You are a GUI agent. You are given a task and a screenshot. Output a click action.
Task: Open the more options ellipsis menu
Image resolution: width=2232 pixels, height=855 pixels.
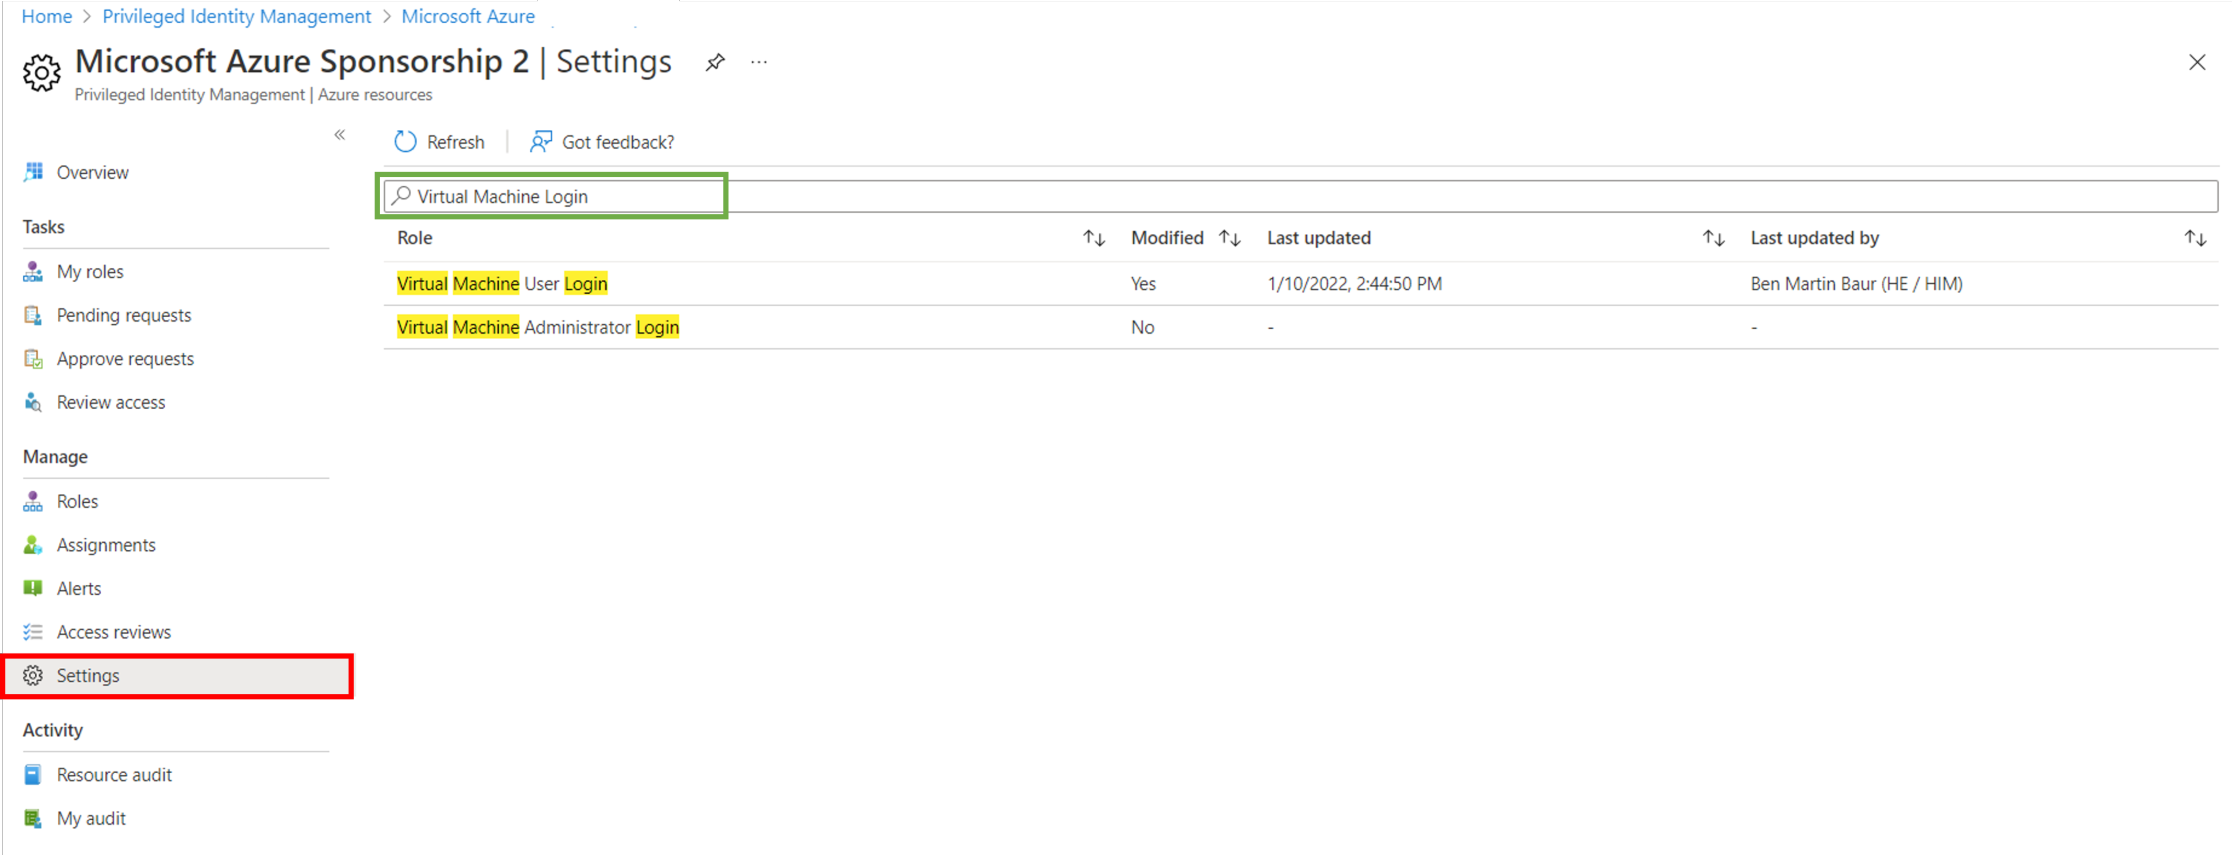(759, 62)
